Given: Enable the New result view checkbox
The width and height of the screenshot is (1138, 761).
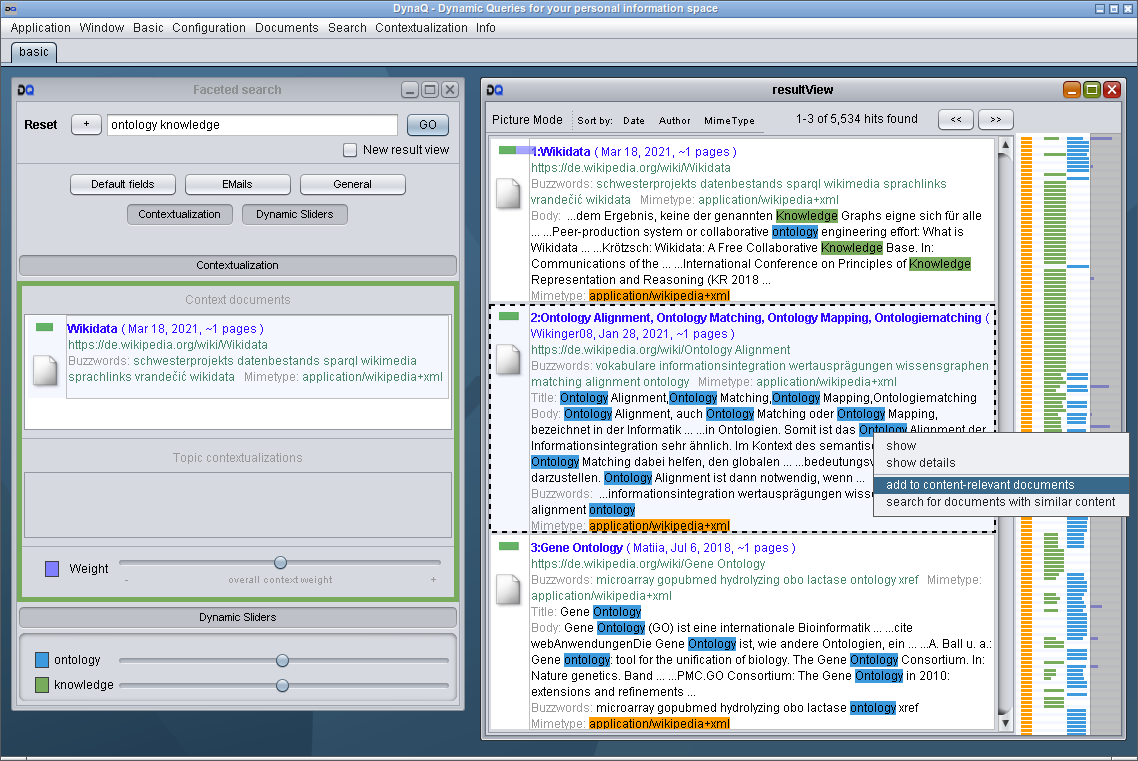Looking at the screenshot, I should [x=350, y=150].
